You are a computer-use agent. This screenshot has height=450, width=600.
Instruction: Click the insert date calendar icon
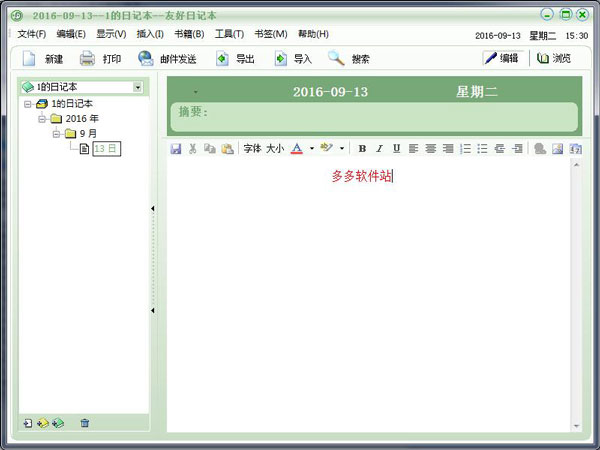click(x=576, y=148)
